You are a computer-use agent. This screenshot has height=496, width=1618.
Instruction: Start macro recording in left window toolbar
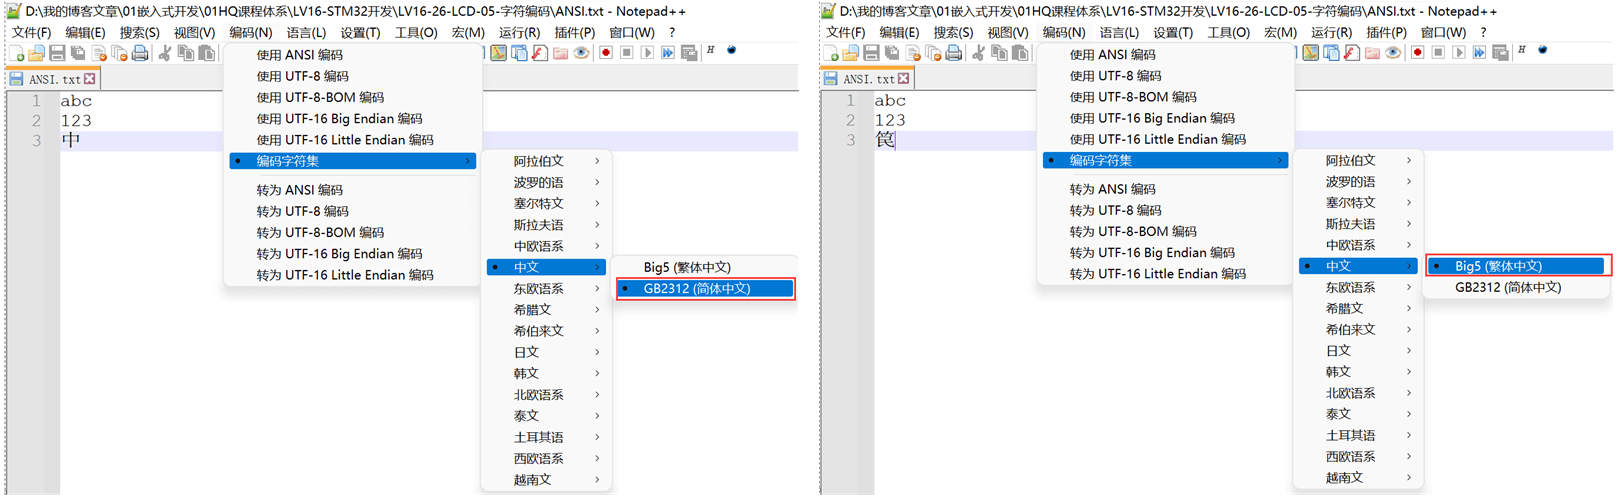point(605,53)
